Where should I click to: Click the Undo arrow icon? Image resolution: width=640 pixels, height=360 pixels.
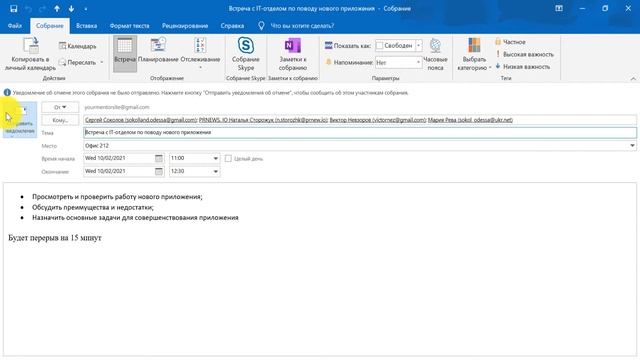28,9
